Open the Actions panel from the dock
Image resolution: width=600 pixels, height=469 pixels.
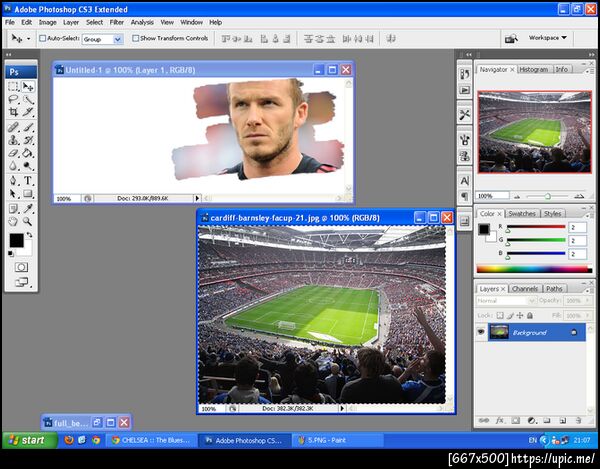click(x=465, y=90)
